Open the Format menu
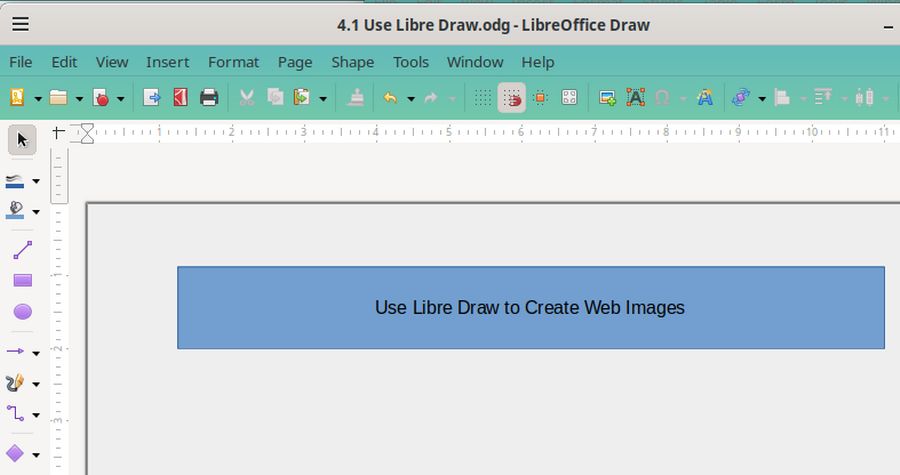This screenshot has width=900, height=475. (x=233, y=62)
